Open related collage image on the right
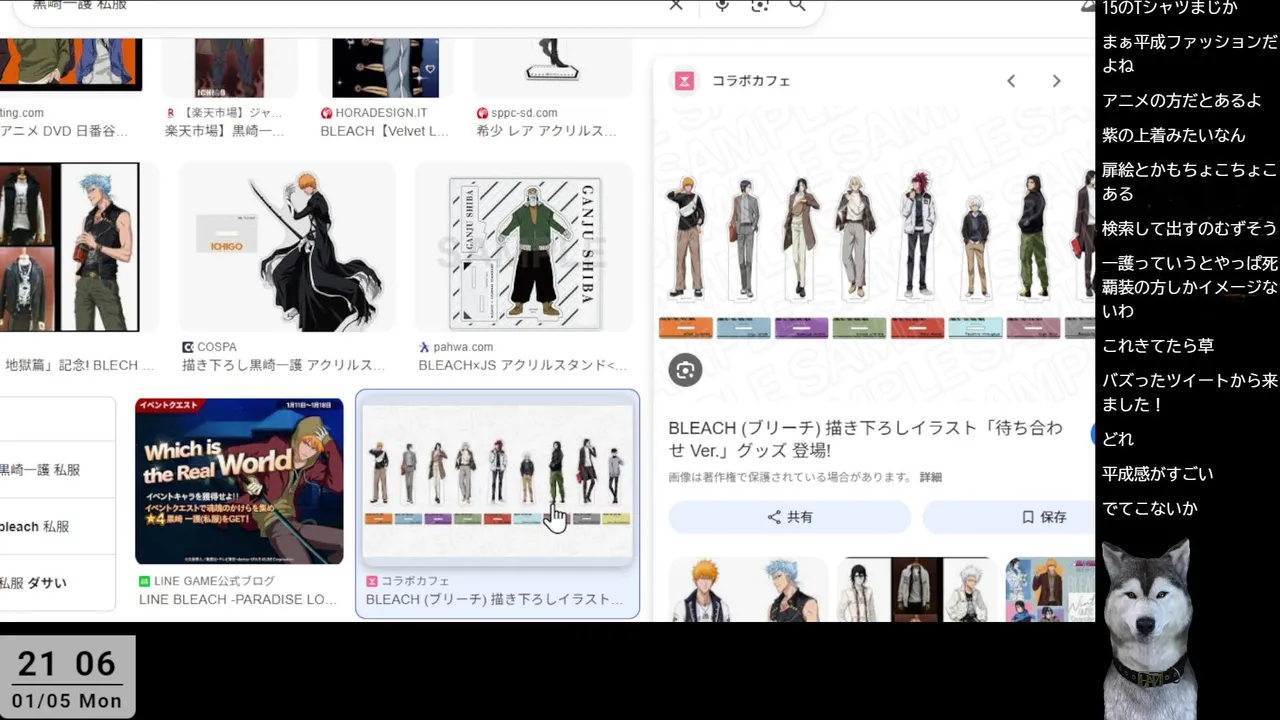The width and height of the screenshot is (1280, 720). 1050,590
